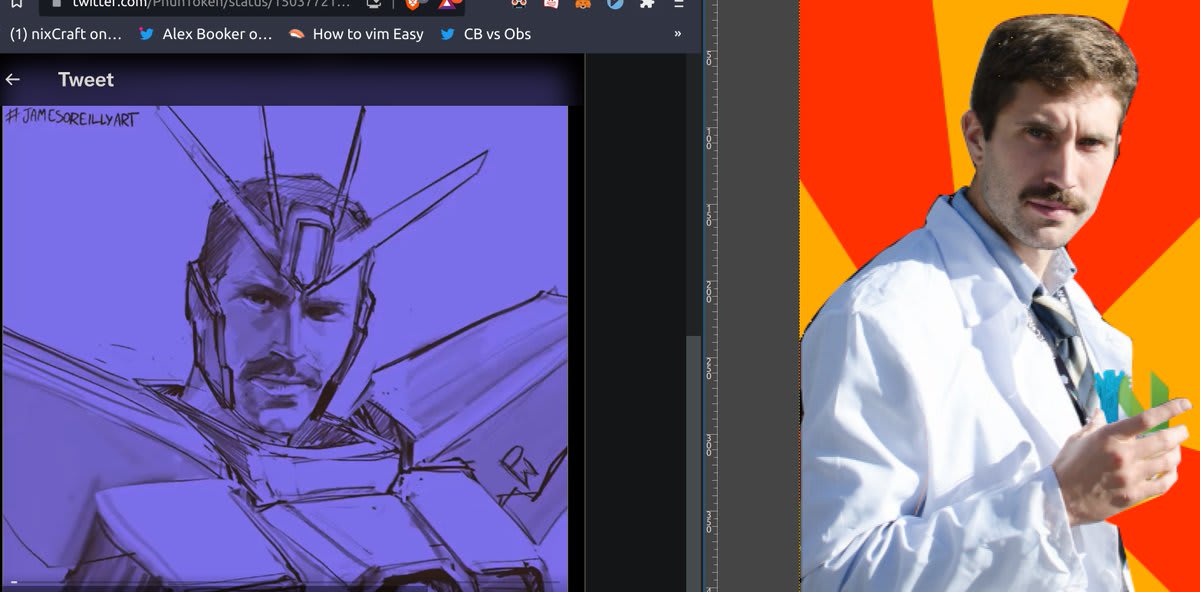
Task: Click the lab coat man canvas image
Action: coord(1000,296)
